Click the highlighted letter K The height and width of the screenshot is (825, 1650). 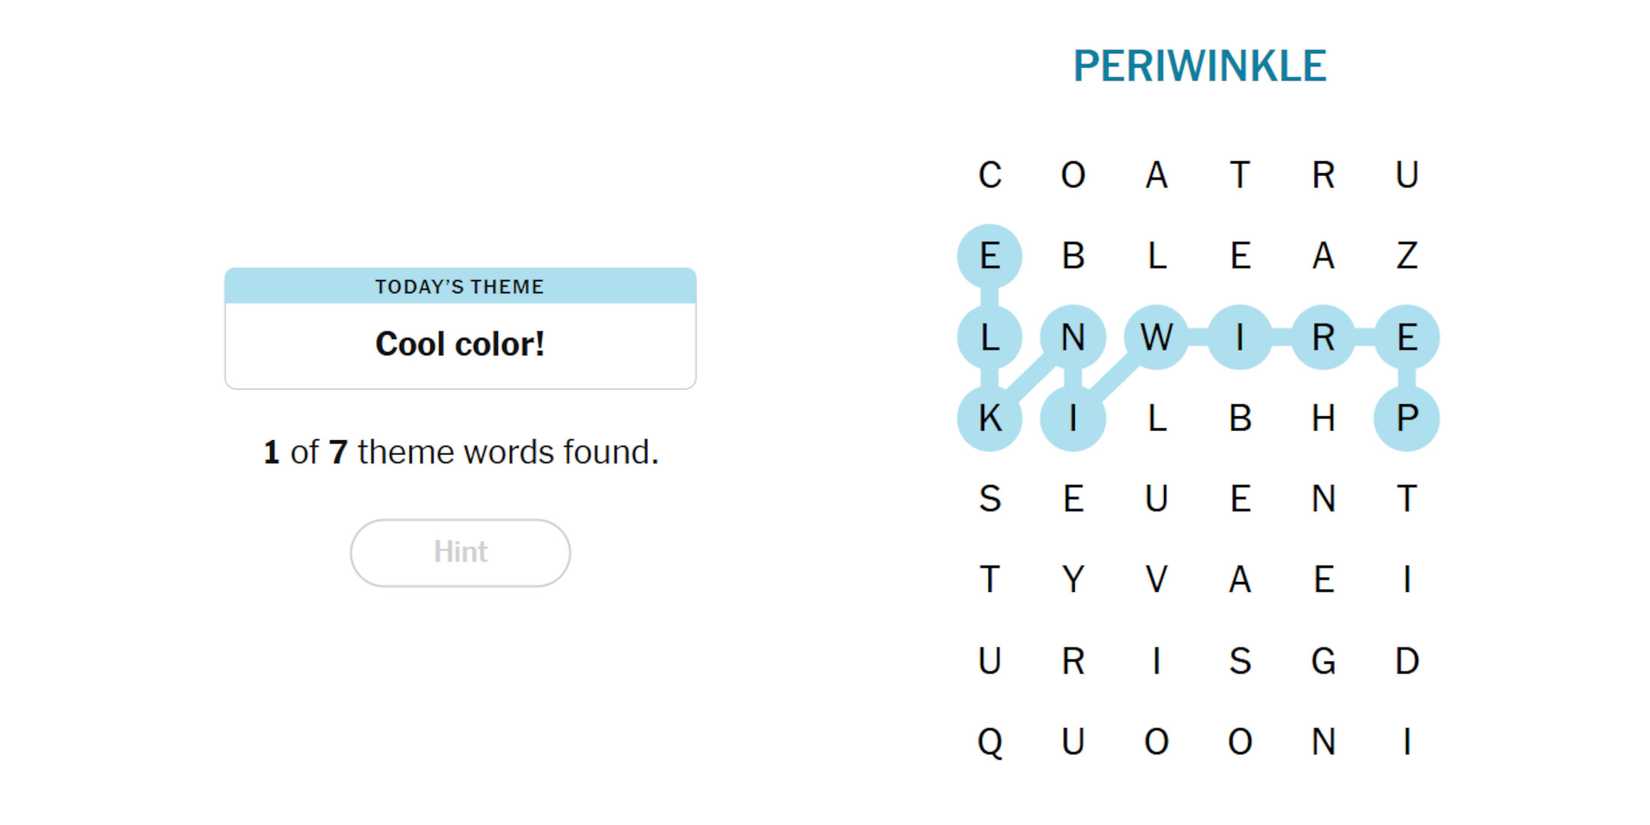989,418
